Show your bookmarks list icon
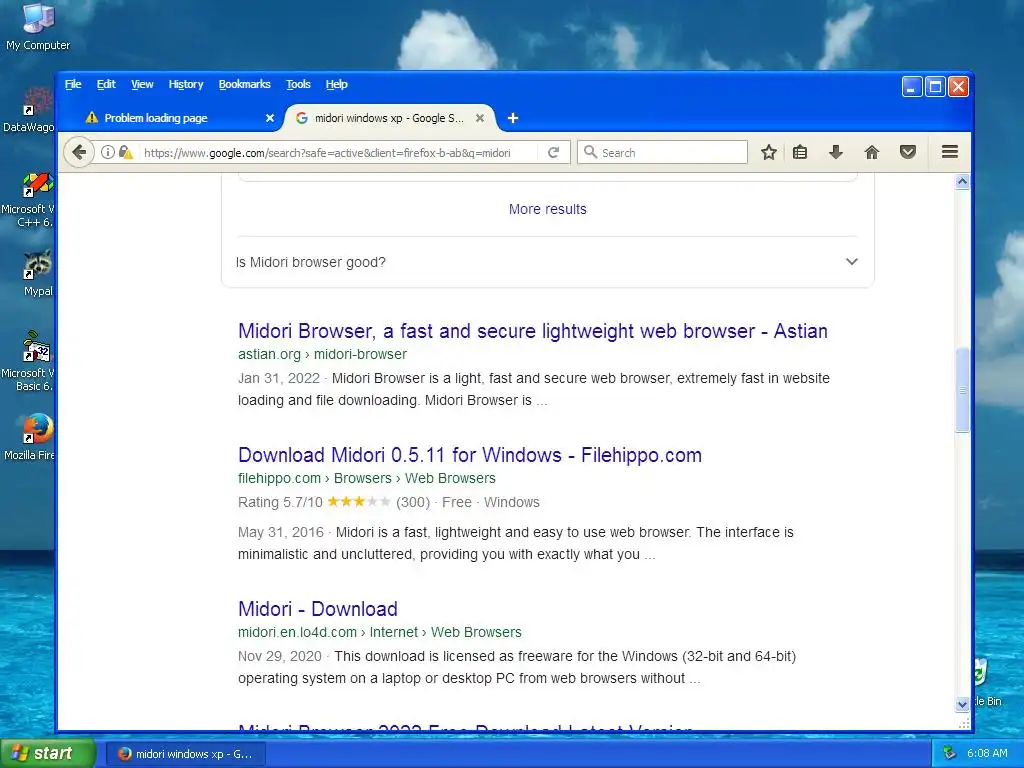This screenshot has width=1024, height=768. coord(800,152)
